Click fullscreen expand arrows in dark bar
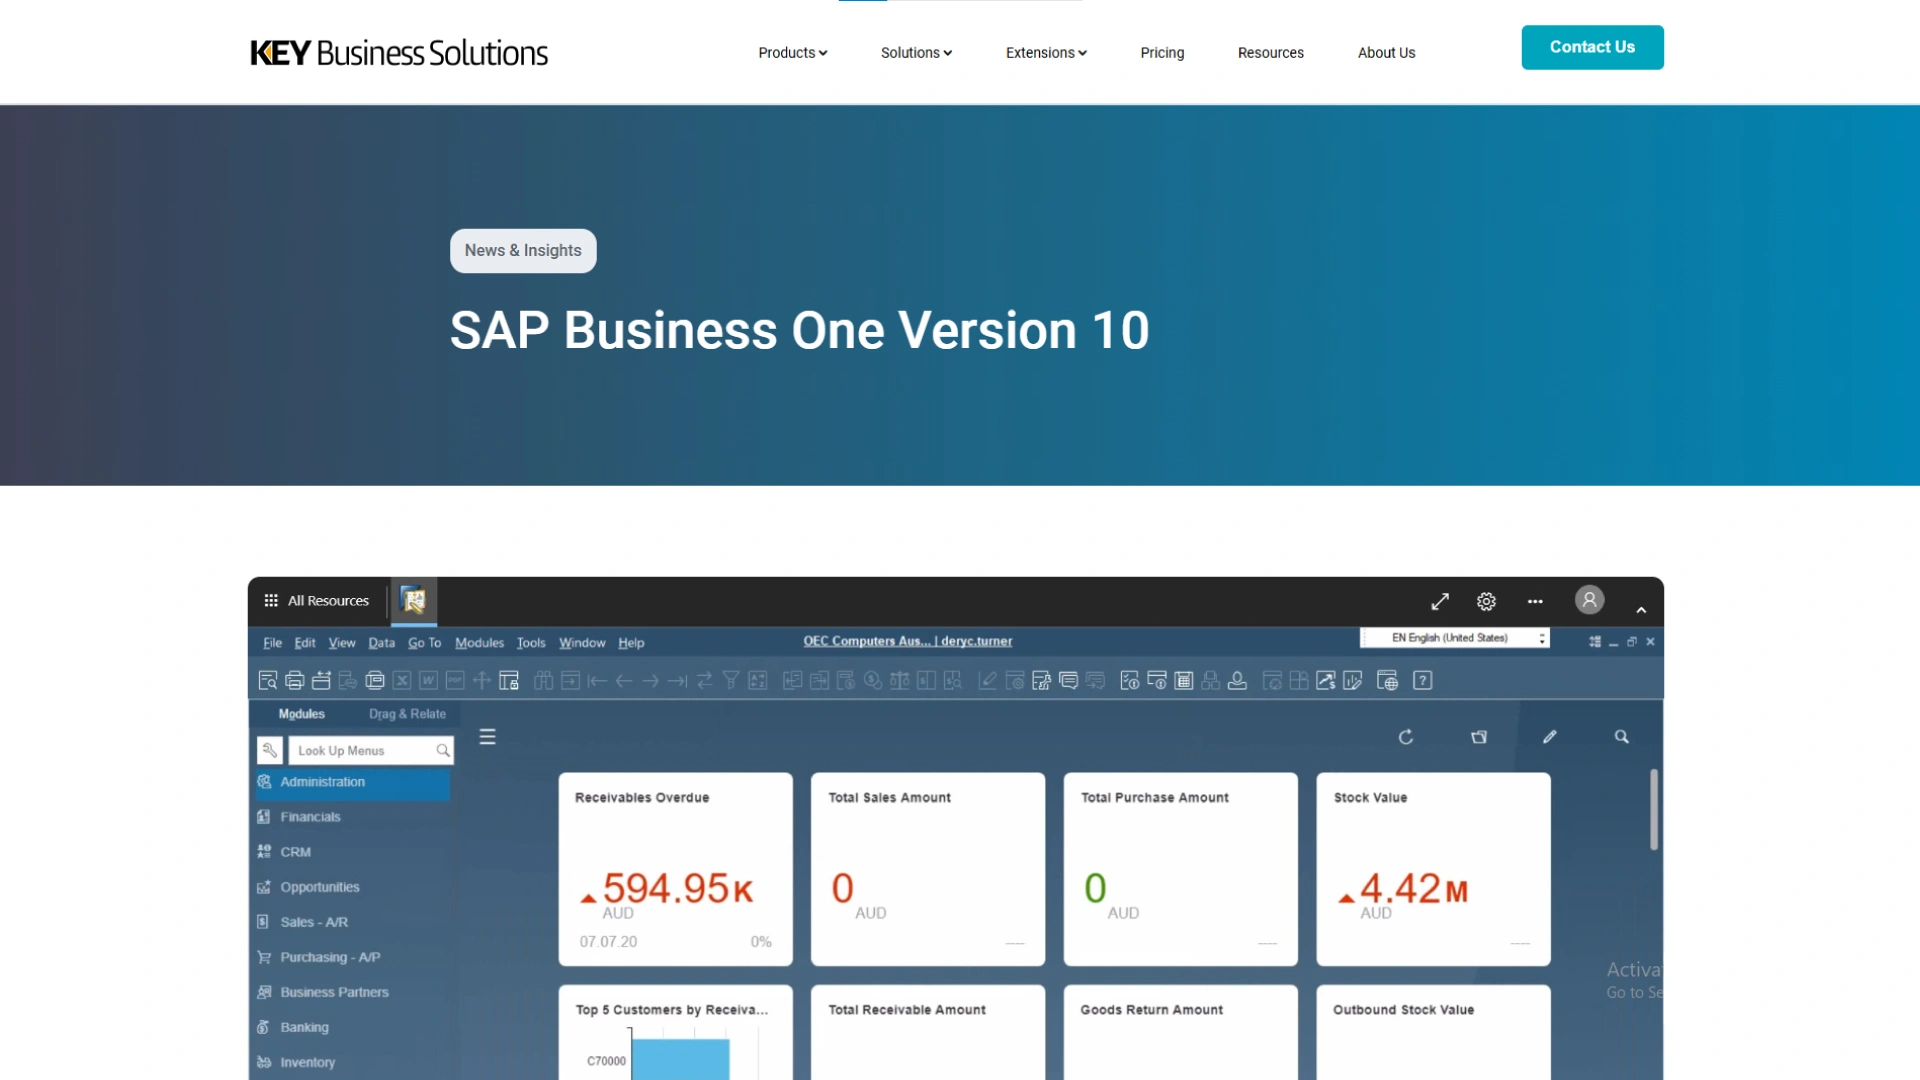Screen dimensions: 1920x1080 click(x=1440, y=601)
